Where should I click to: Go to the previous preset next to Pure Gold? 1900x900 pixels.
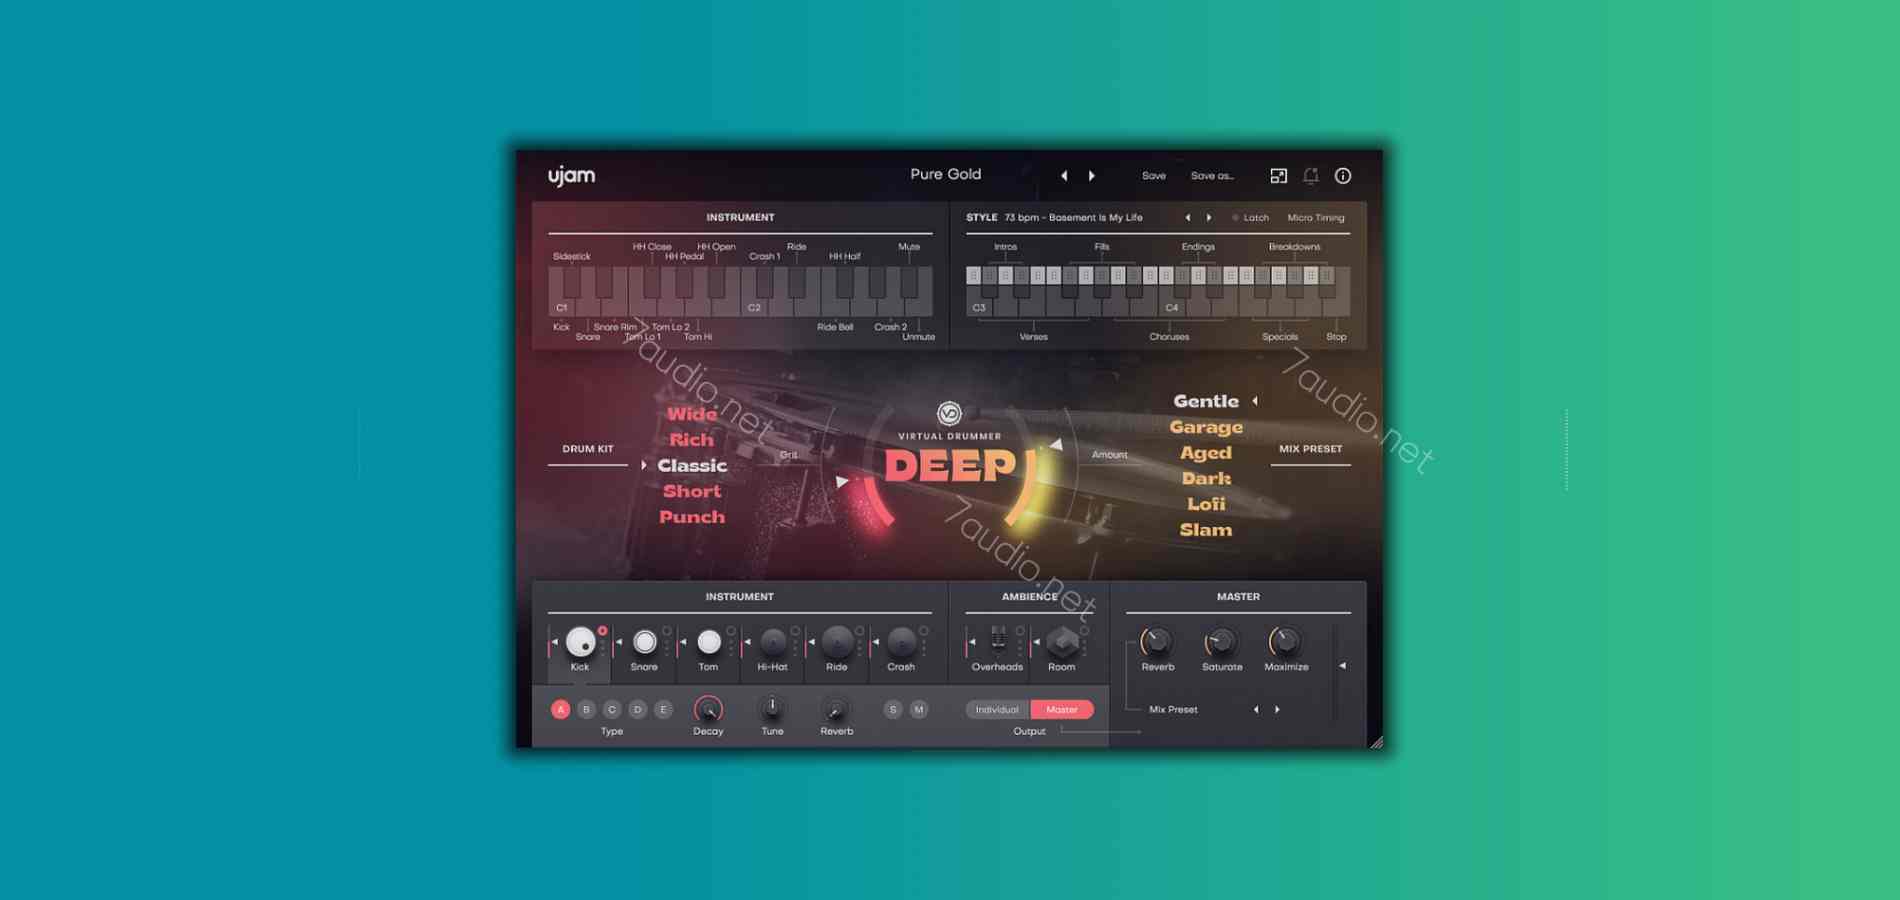pos(1064,176)
